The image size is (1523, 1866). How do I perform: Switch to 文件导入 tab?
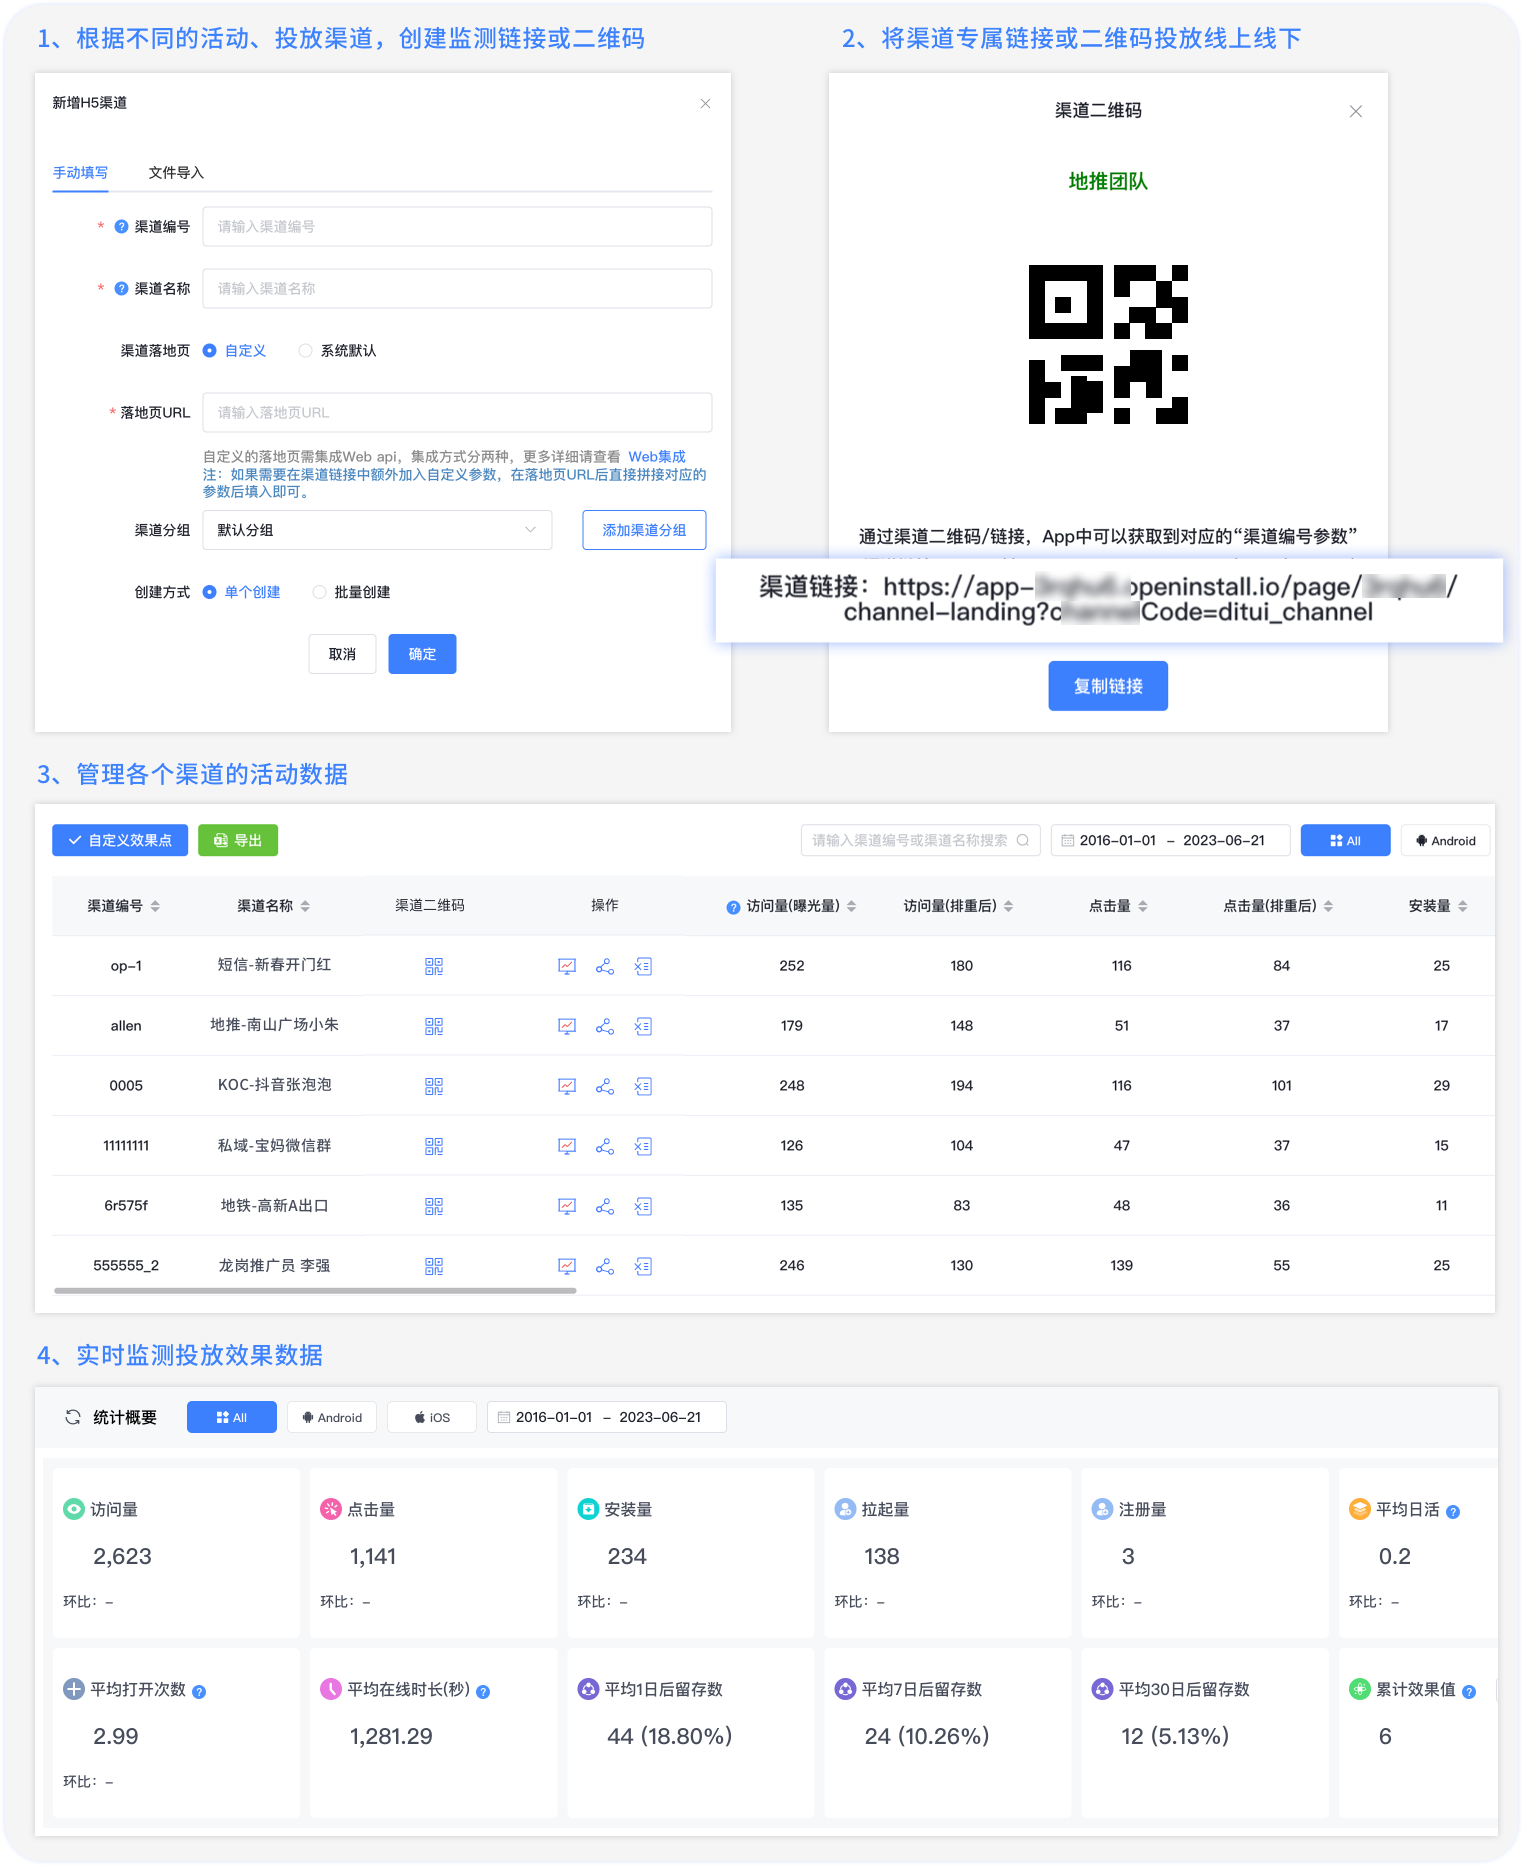tap(176, 173)
